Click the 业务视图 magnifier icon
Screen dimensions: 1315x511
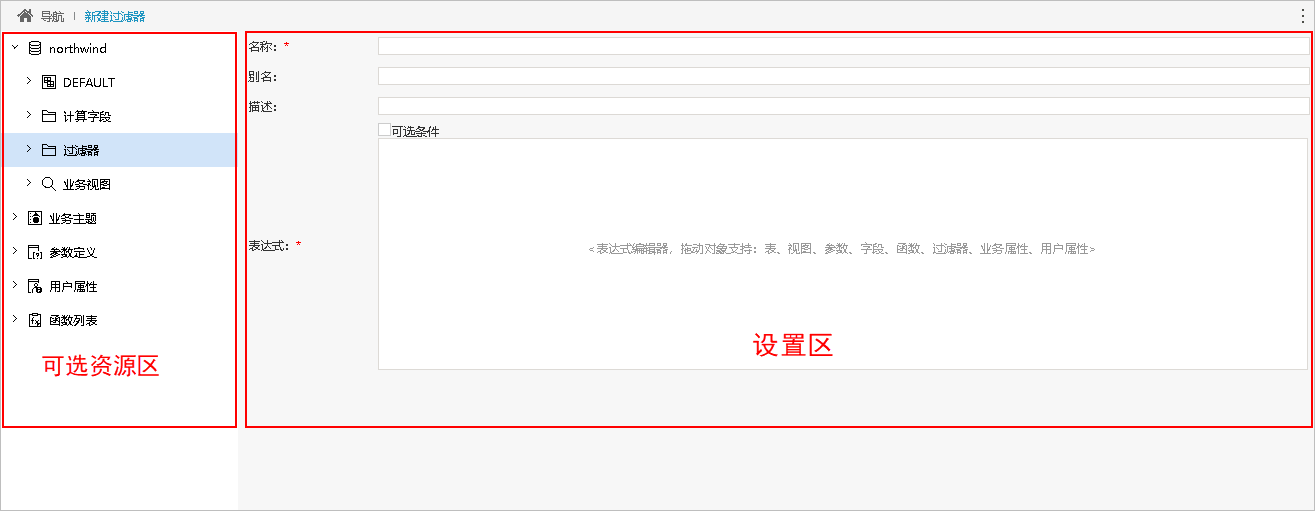pyautogui.click(x=49, y=184)
